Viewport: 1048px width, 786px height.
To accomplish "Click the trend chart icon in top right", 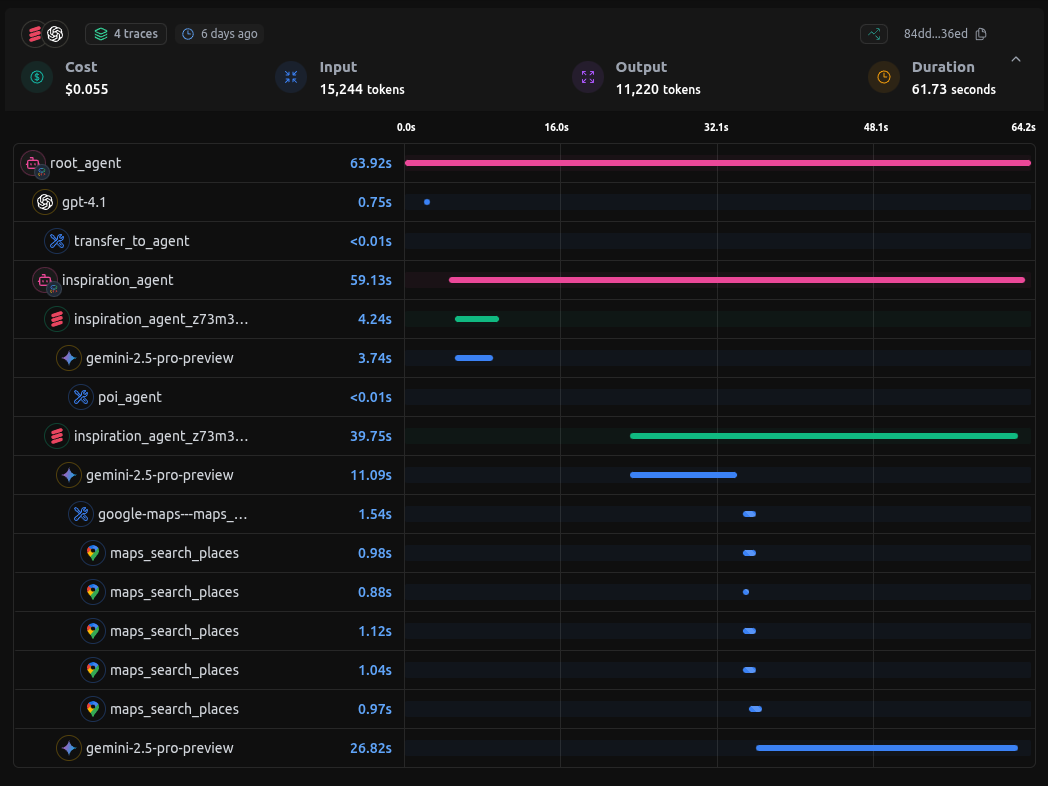I will [x=873, y=33].
